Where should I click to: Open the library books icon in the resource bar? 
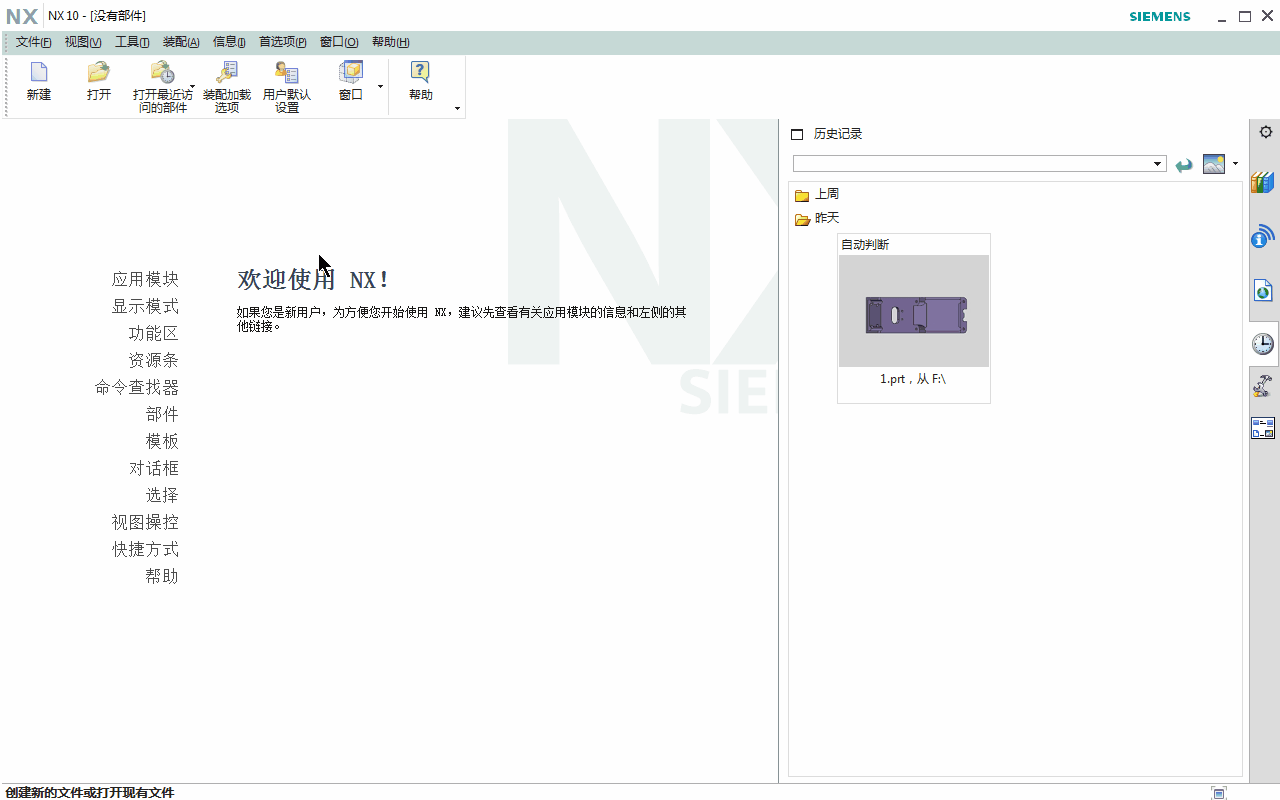(1263, 183)
